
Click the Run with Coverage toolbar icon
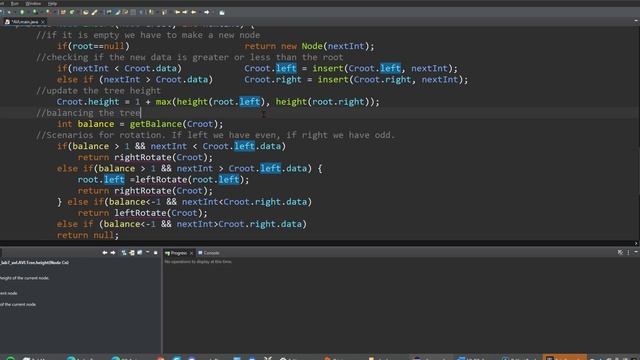[35, 12]
